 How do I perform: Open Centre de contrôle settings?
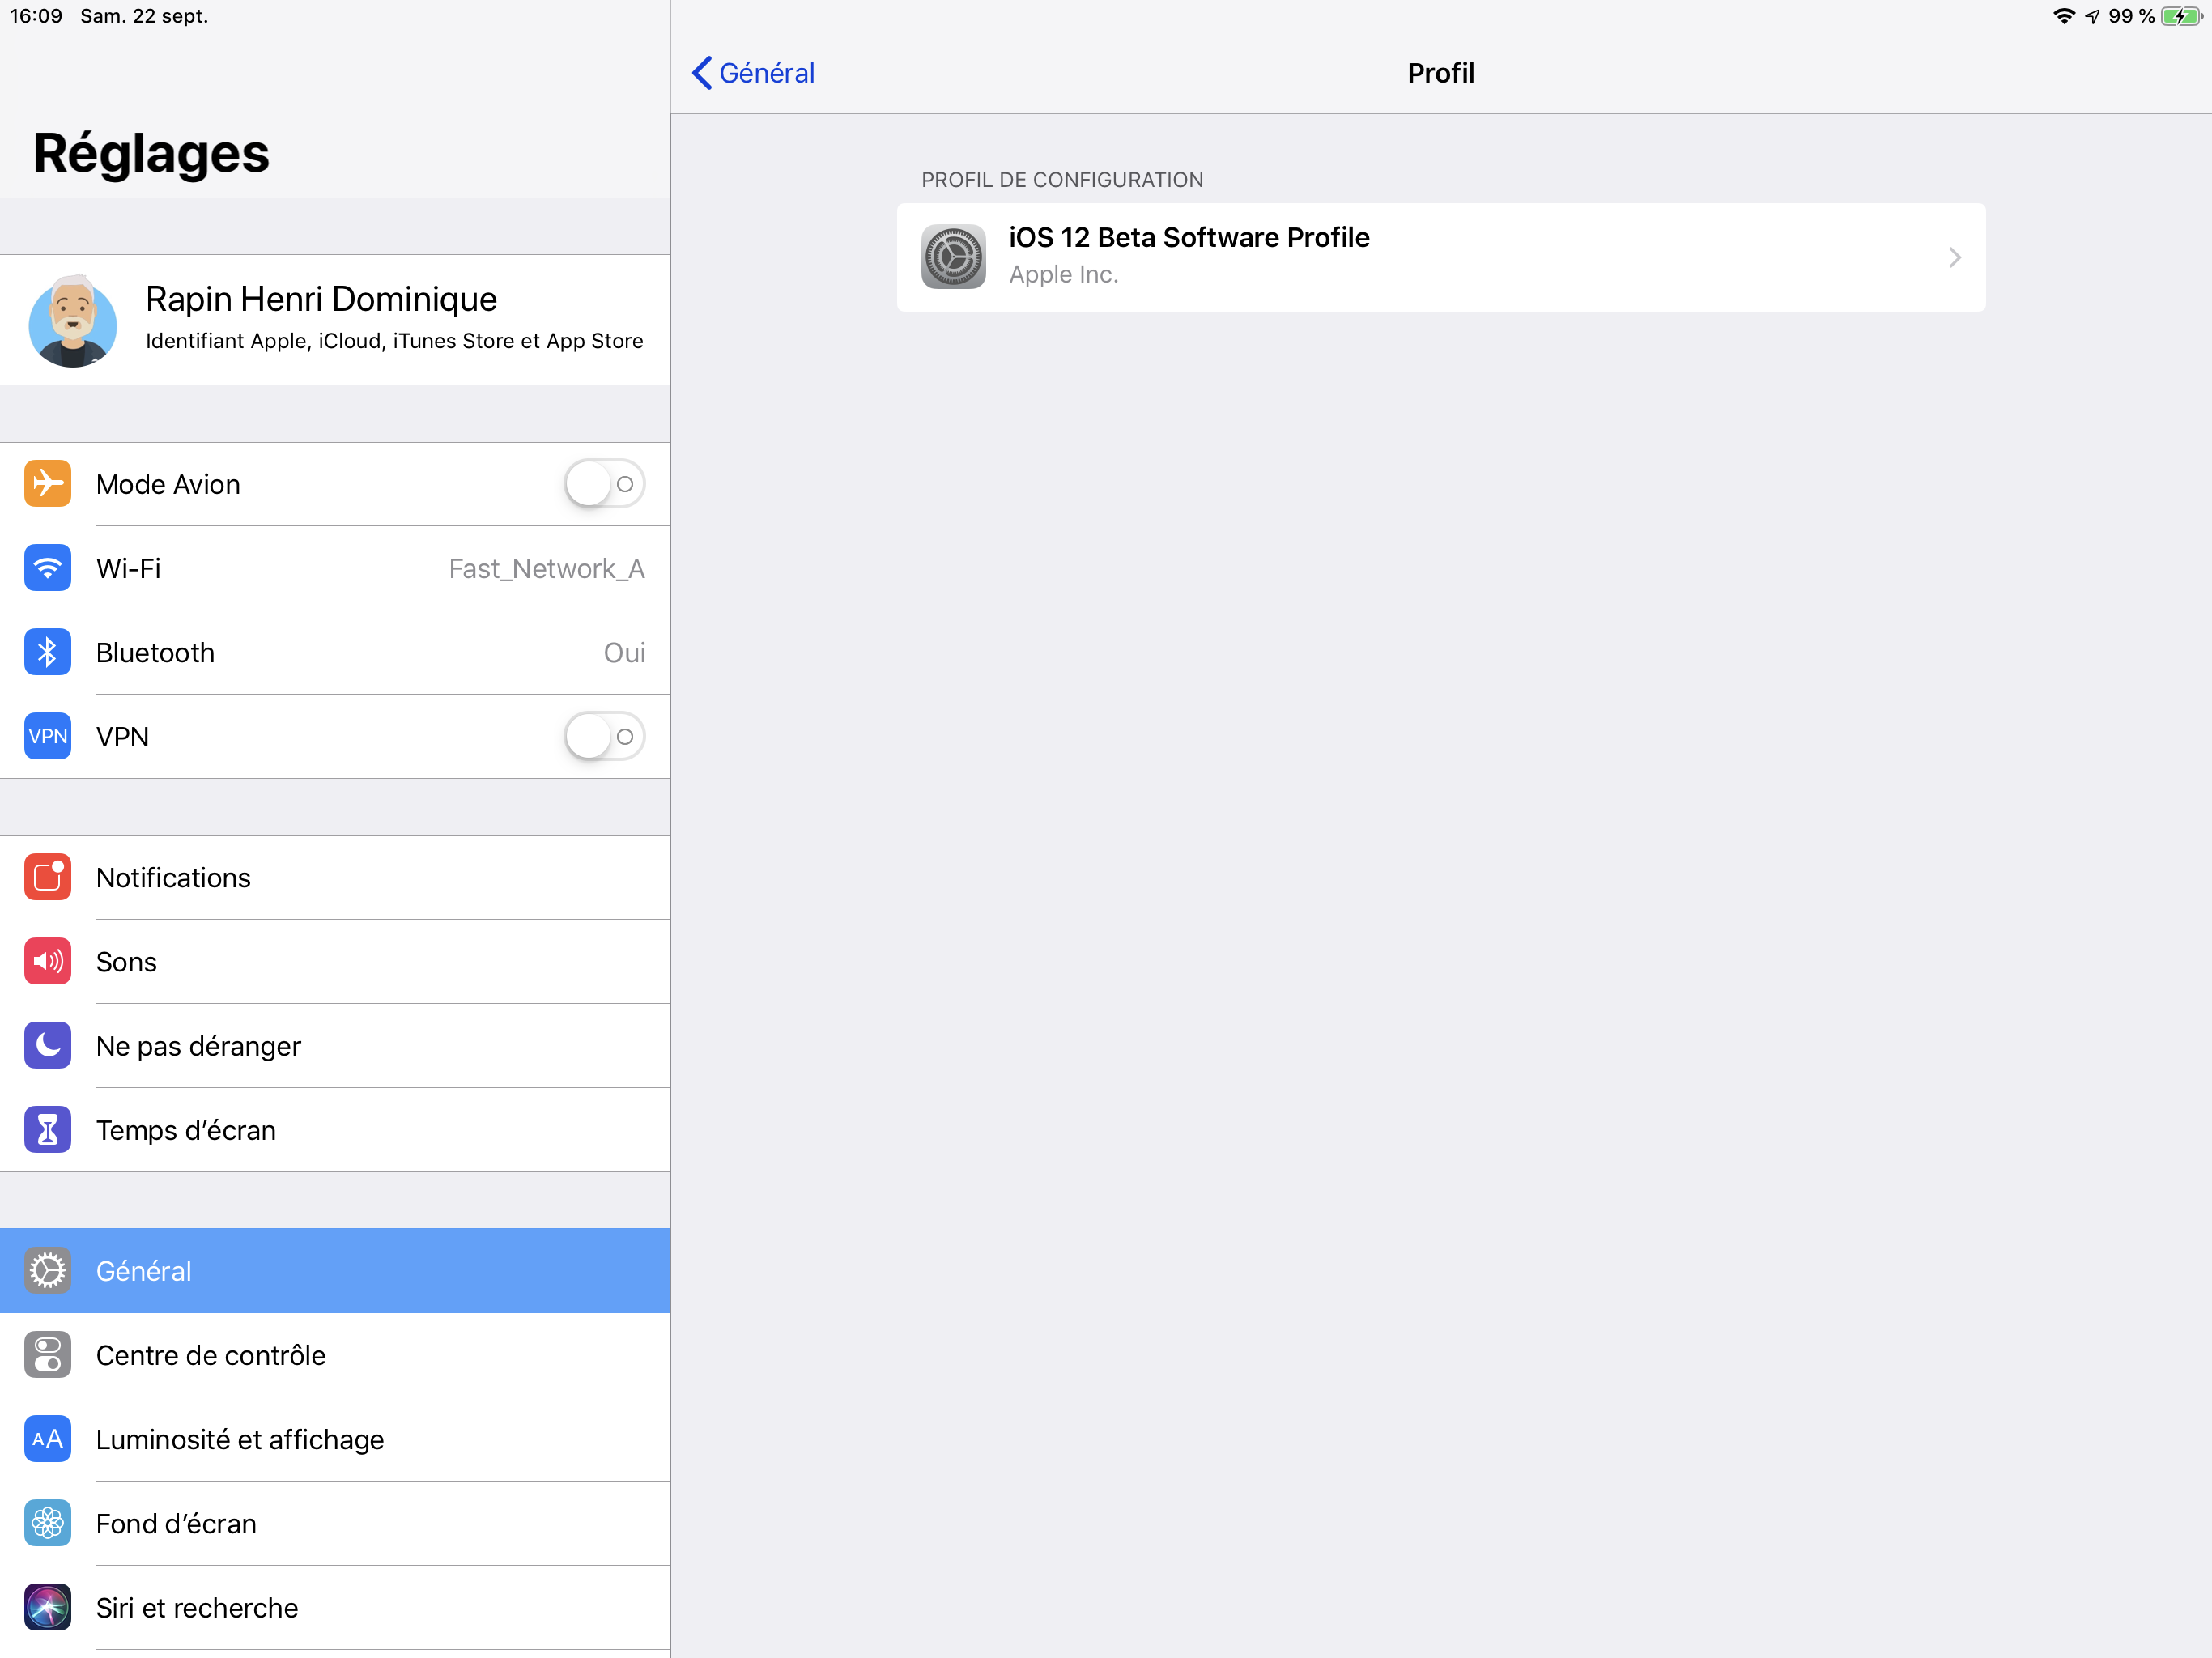tap(210, 1355)
